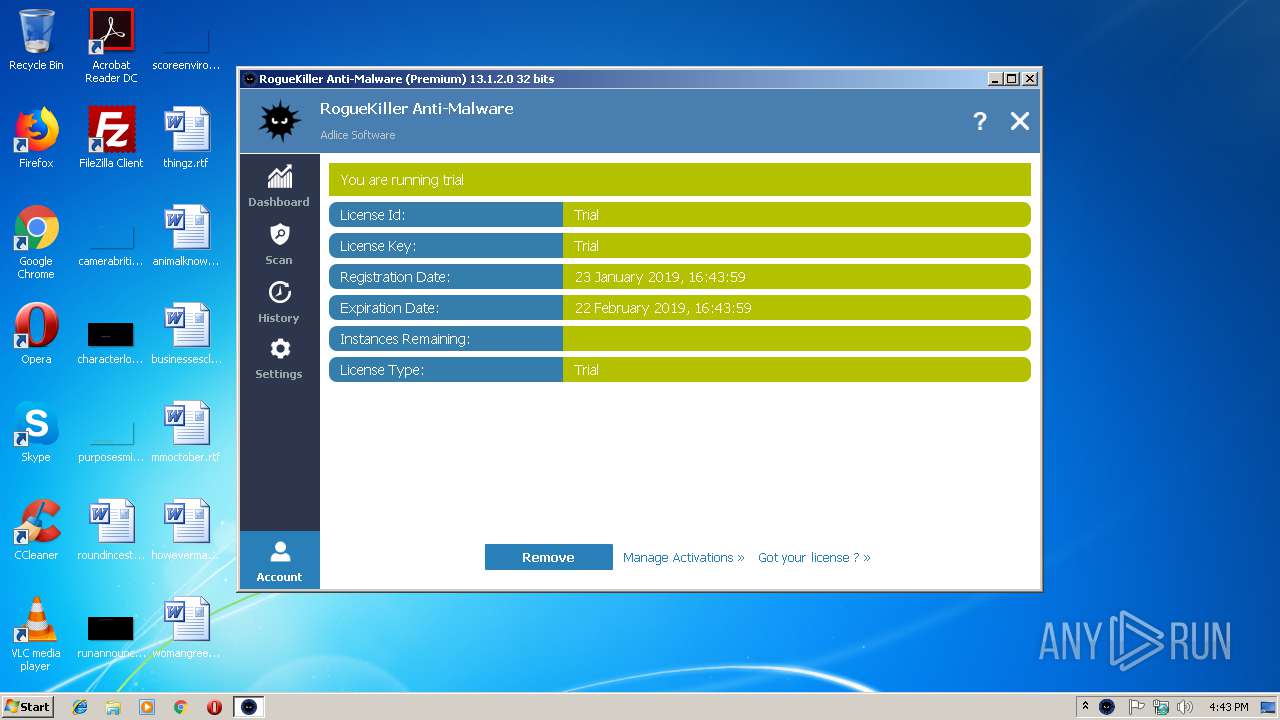This screenshot has height=720, width=1280.
Task: Click the 4:43 PM taskbar clock
Action: 1228,707
